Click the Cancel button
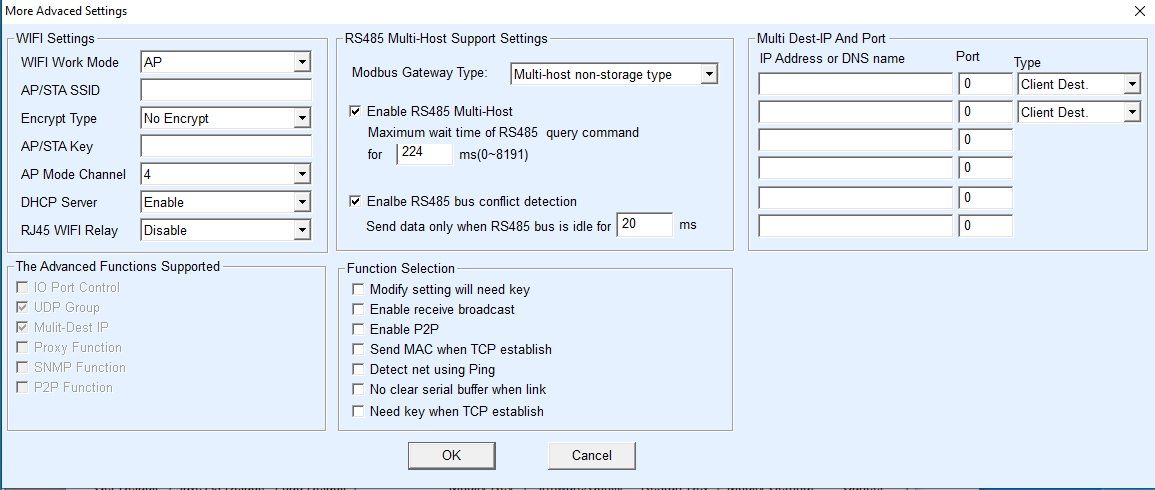 (591, 455)
